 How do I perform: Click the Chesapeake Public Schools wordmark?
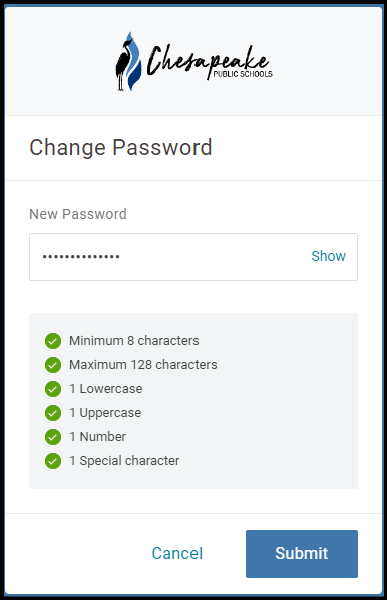tap(210, 62)
